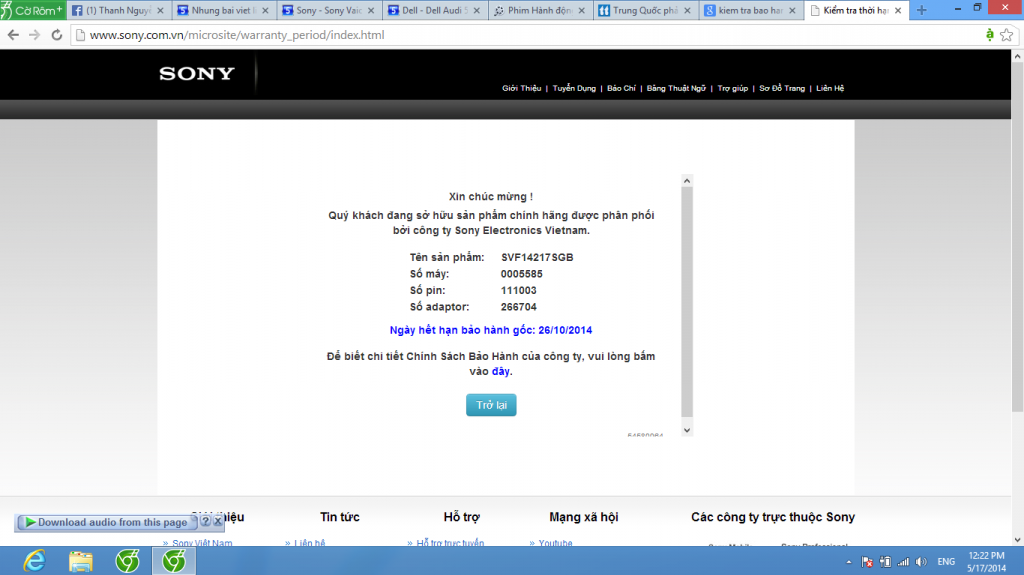Screen dimensions: 1024x575
Task: Bookmark this page with the star icon
Action: point(1006,35)
